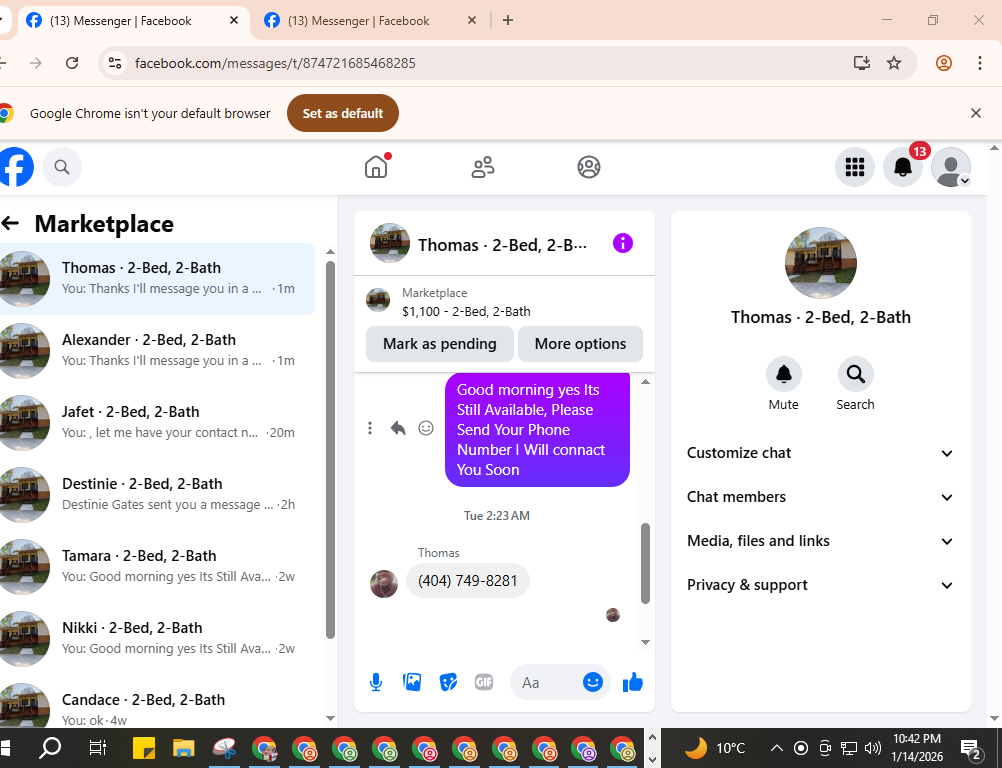This screenshot has width=1002, height=768.
Task: Open Tamara · 2-Bed, 2-Bath chat
Action: [x=157, y=567]
